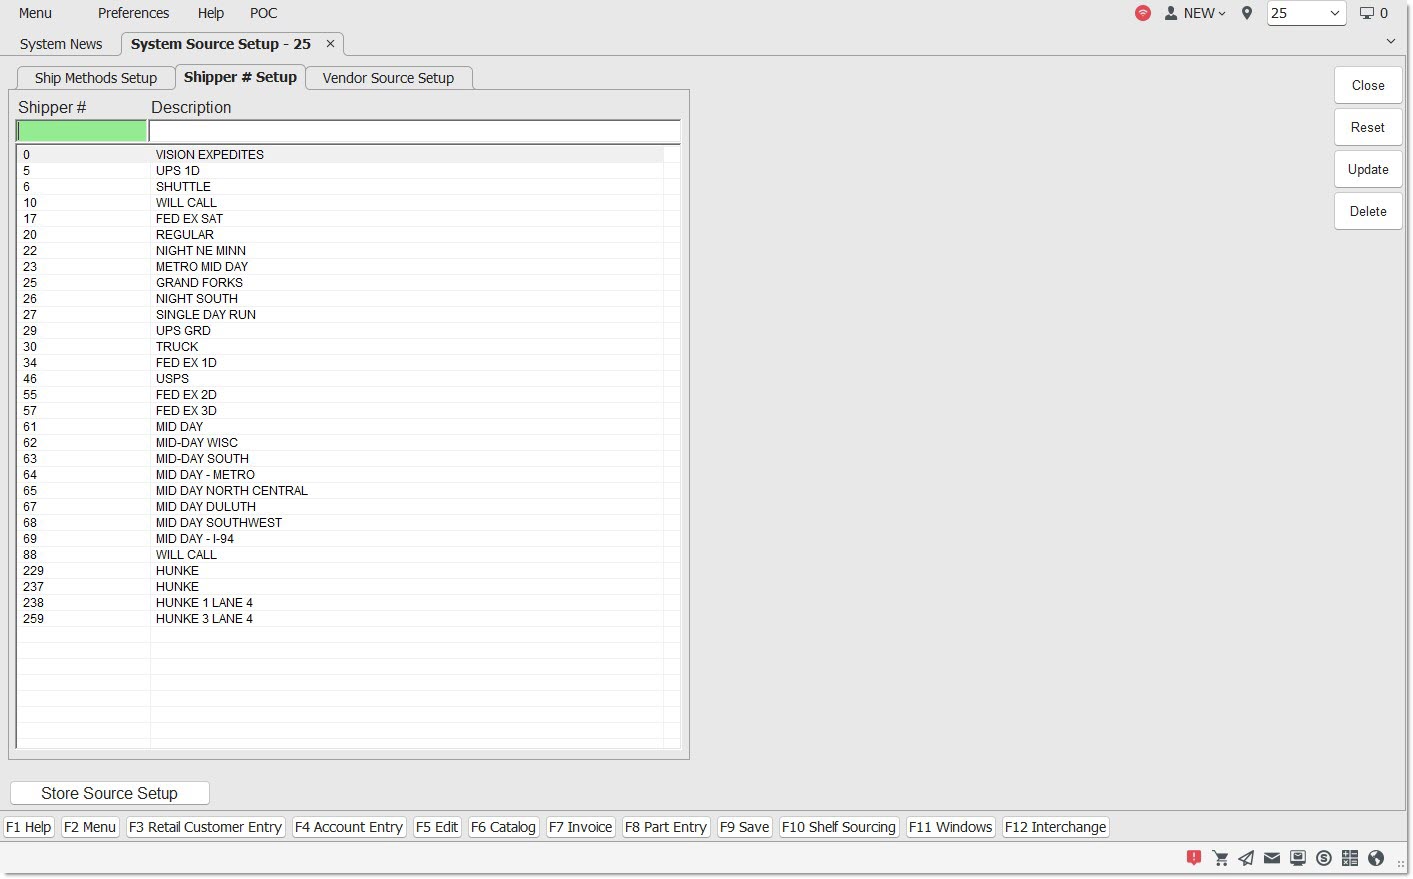Expand the tab list chevron at right
This screenshot has height=879, width=1413.
pyautogui.click(x=1391, y=42)
